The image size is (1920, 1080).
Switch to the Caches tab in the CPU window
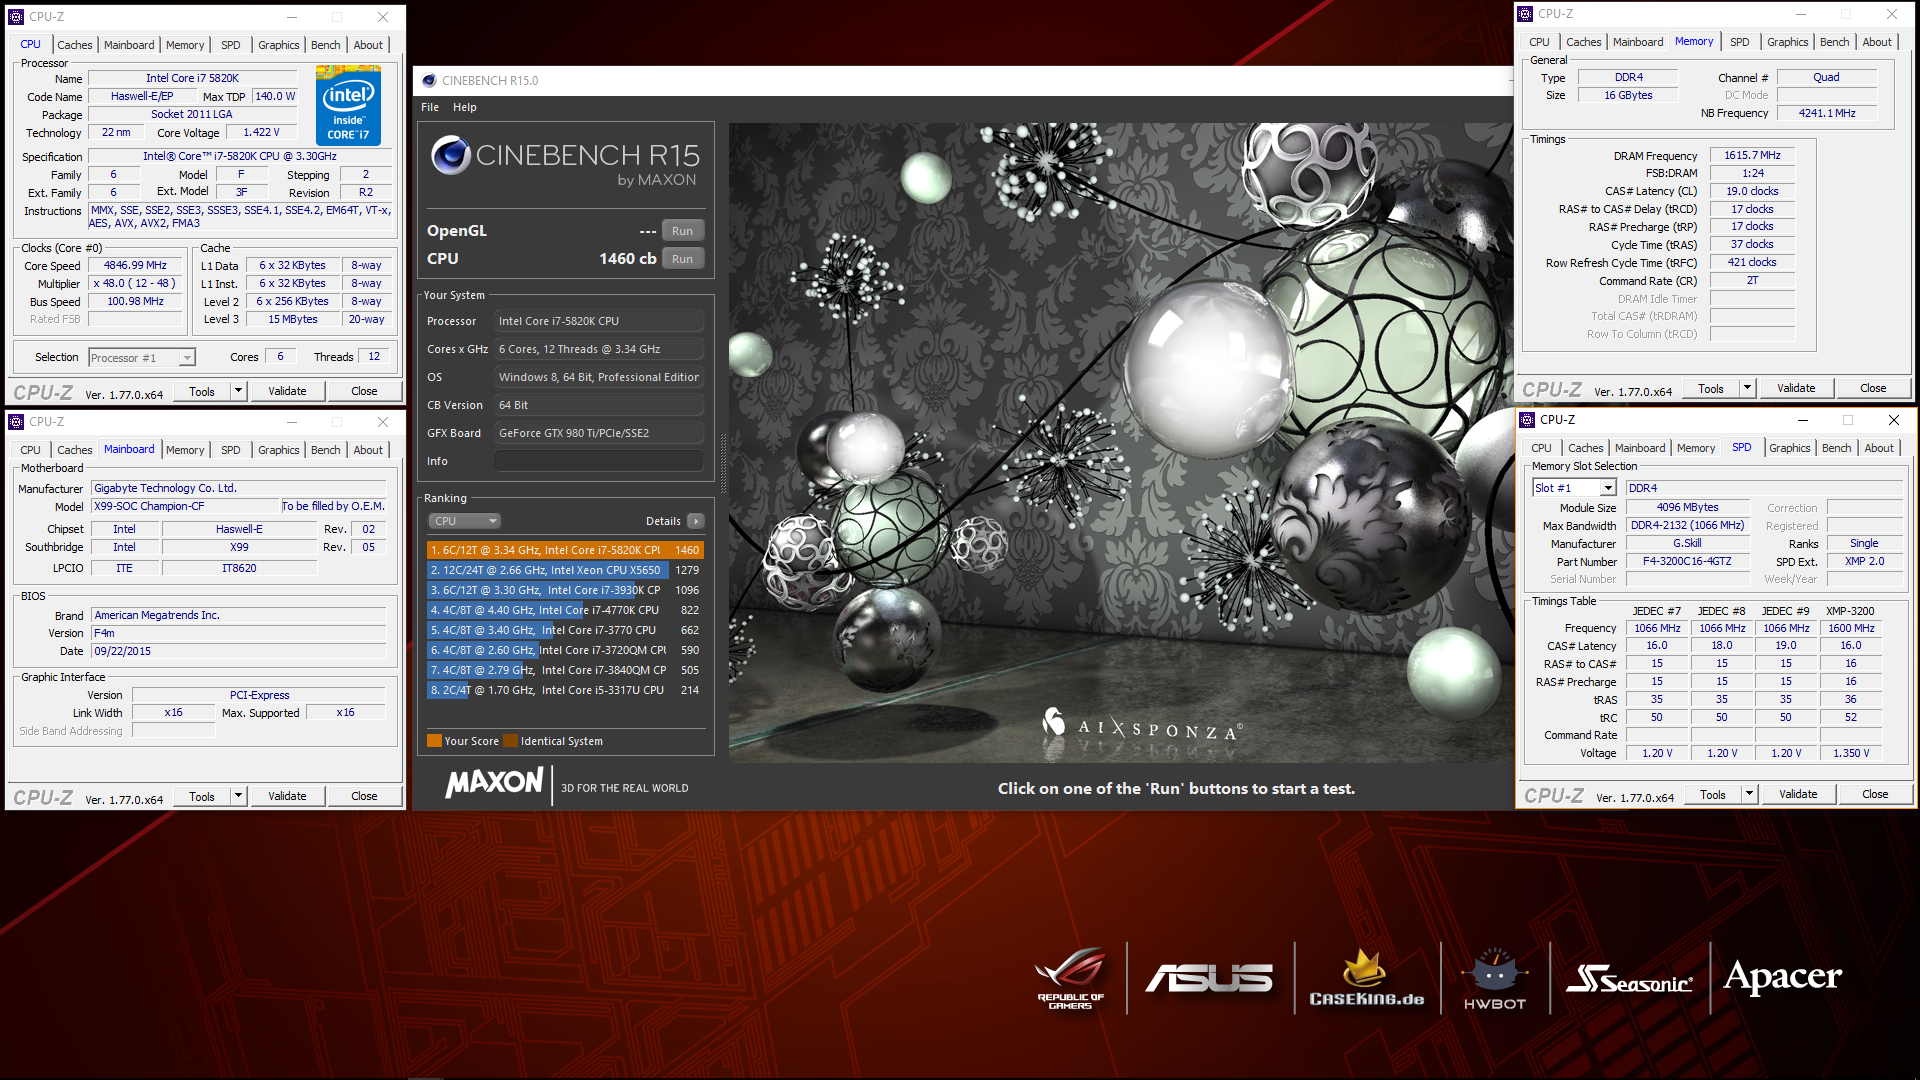pyautogui.click(x=74, y=45)
